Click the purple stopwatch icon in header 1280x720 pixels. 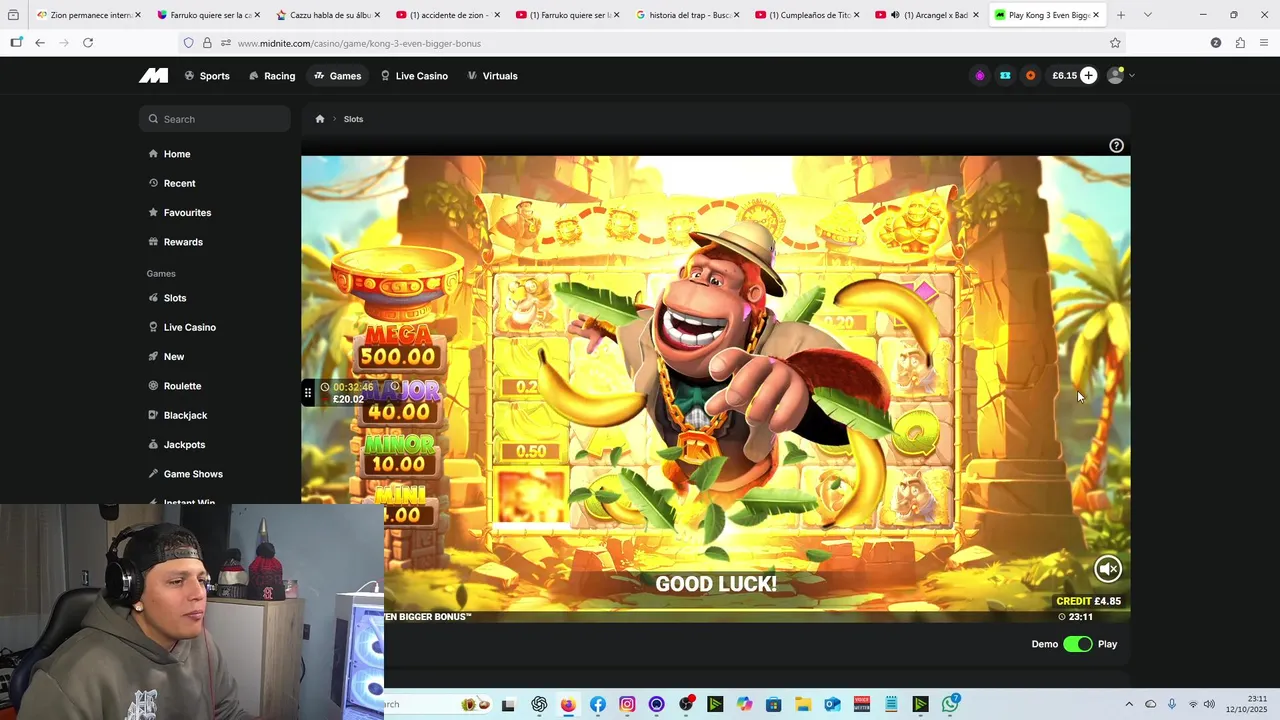pos(980,76)
